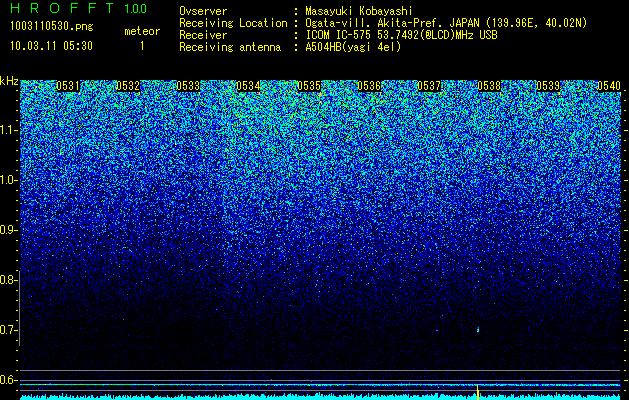Click the 0540 time marker
This screenshot has width=629, height=400.
[x=609, y=86]
